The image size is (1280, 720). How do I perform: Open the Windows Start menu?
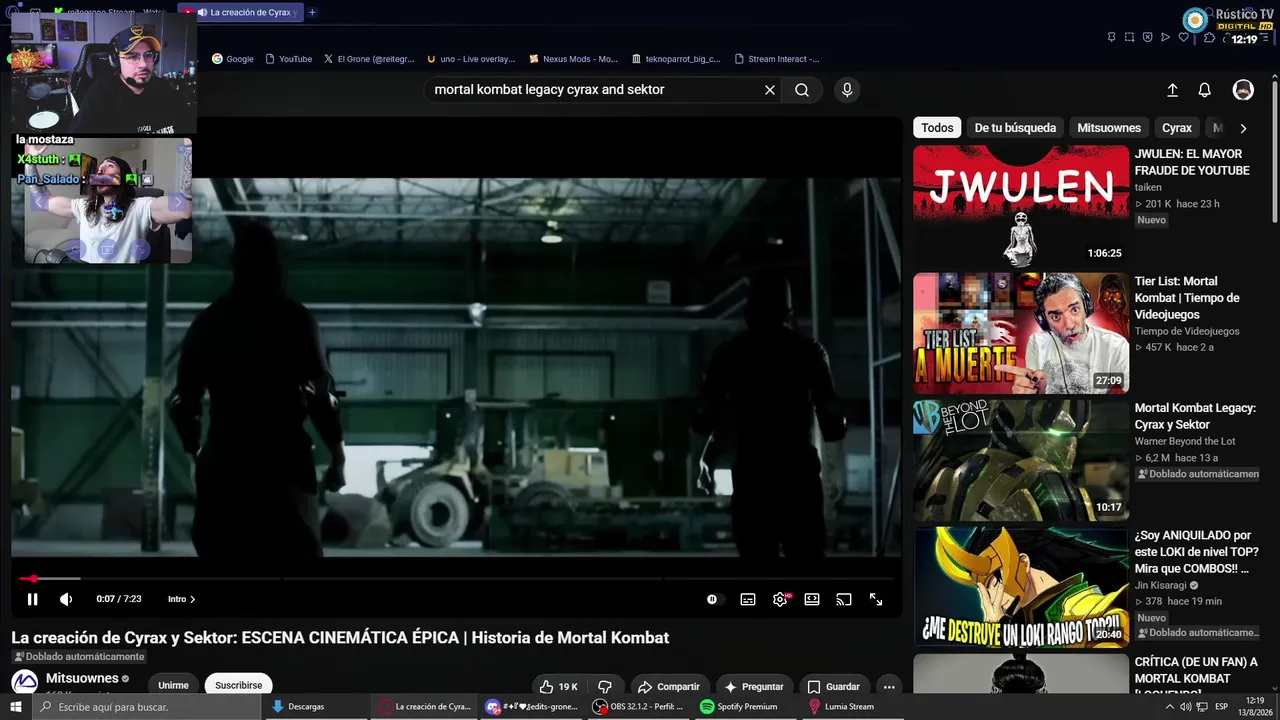coord(16,707)
